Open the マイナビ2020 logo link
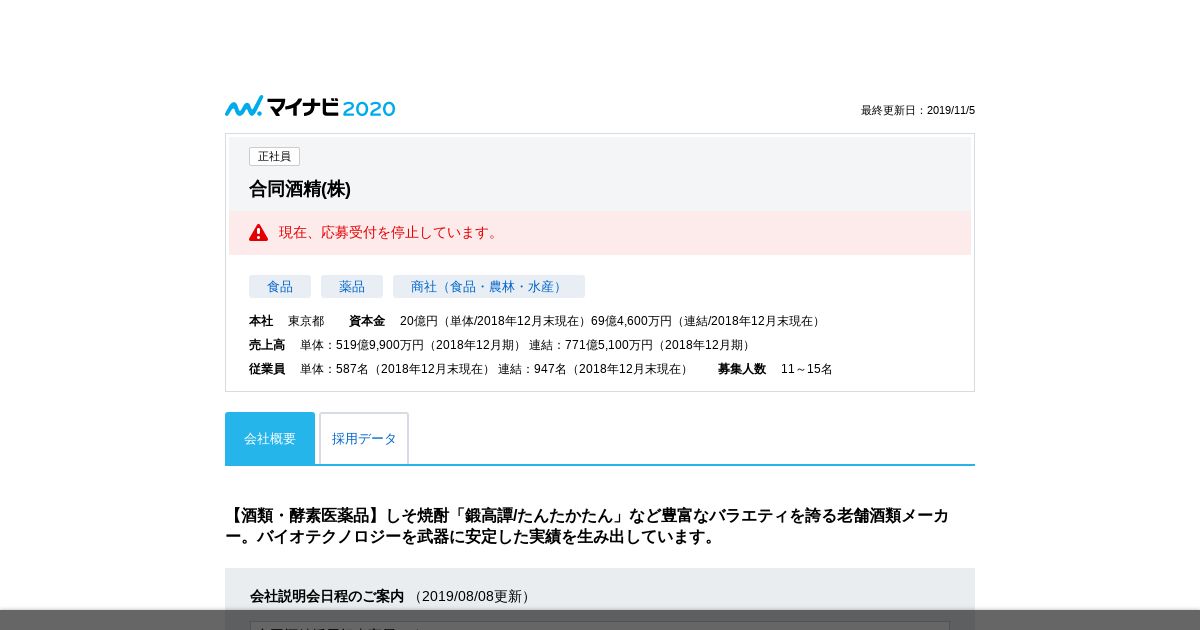The image size is (1200, 630). (310, 107)
